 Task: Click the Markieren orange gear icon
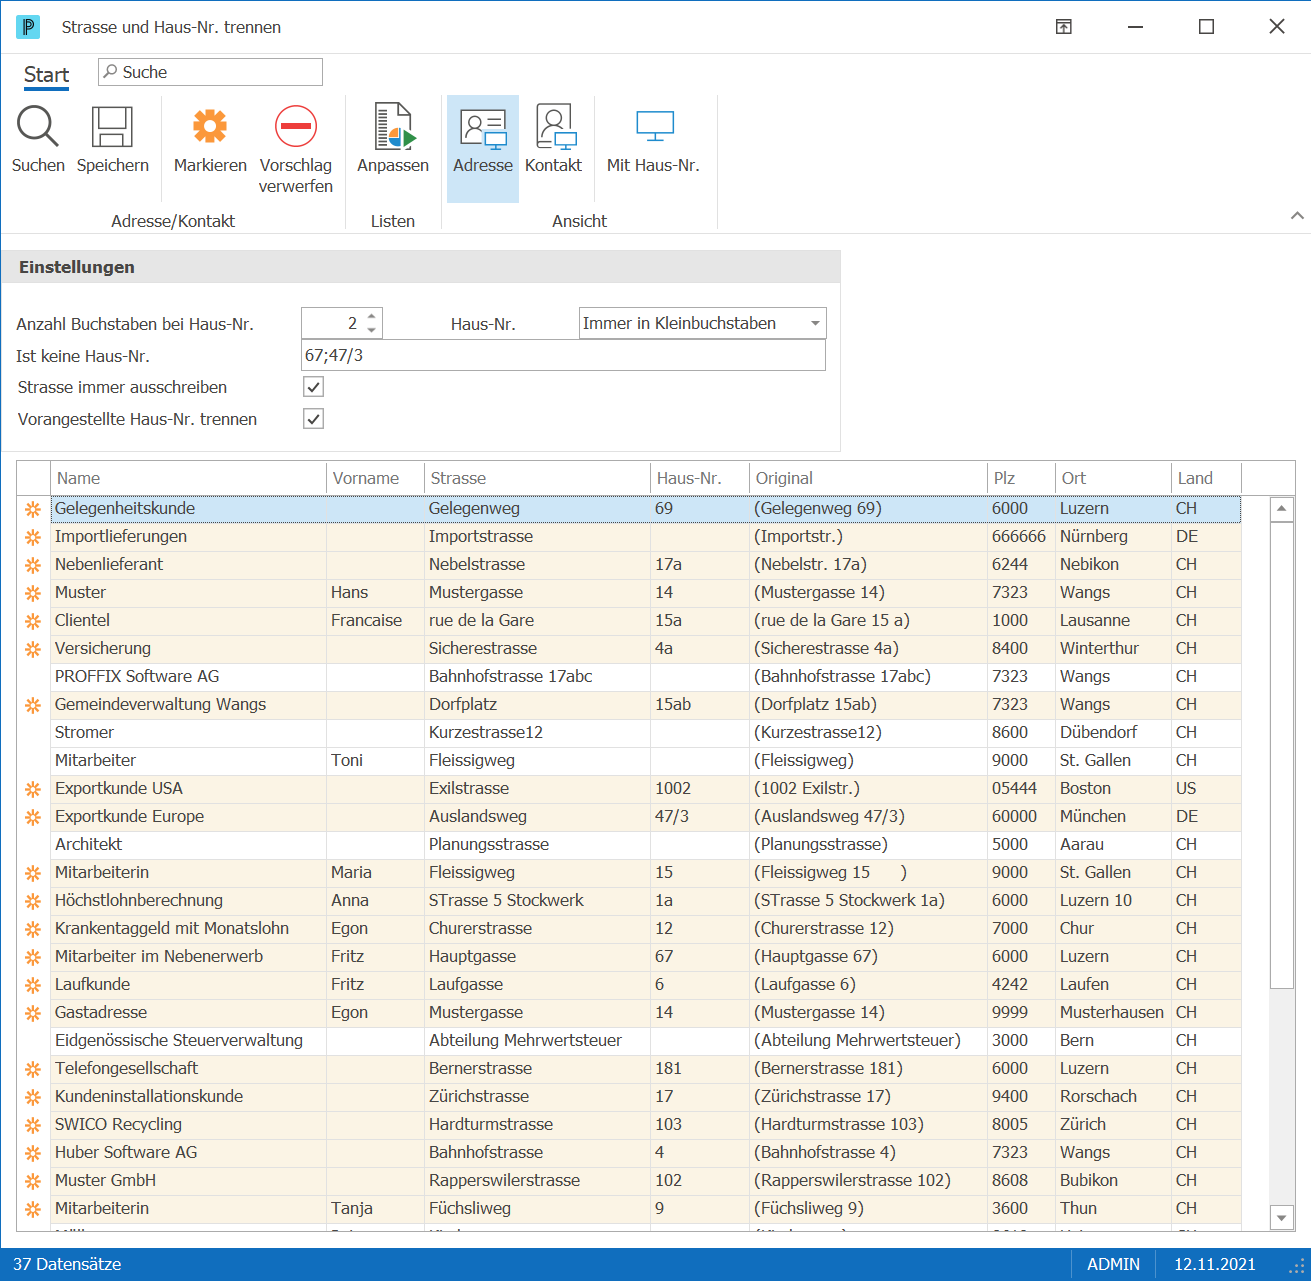click(x=210, y=127)
